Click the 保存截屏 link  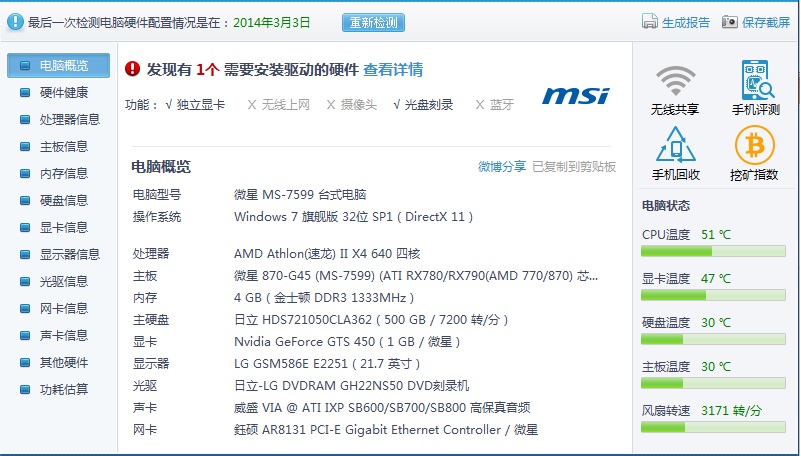(766, 22)
